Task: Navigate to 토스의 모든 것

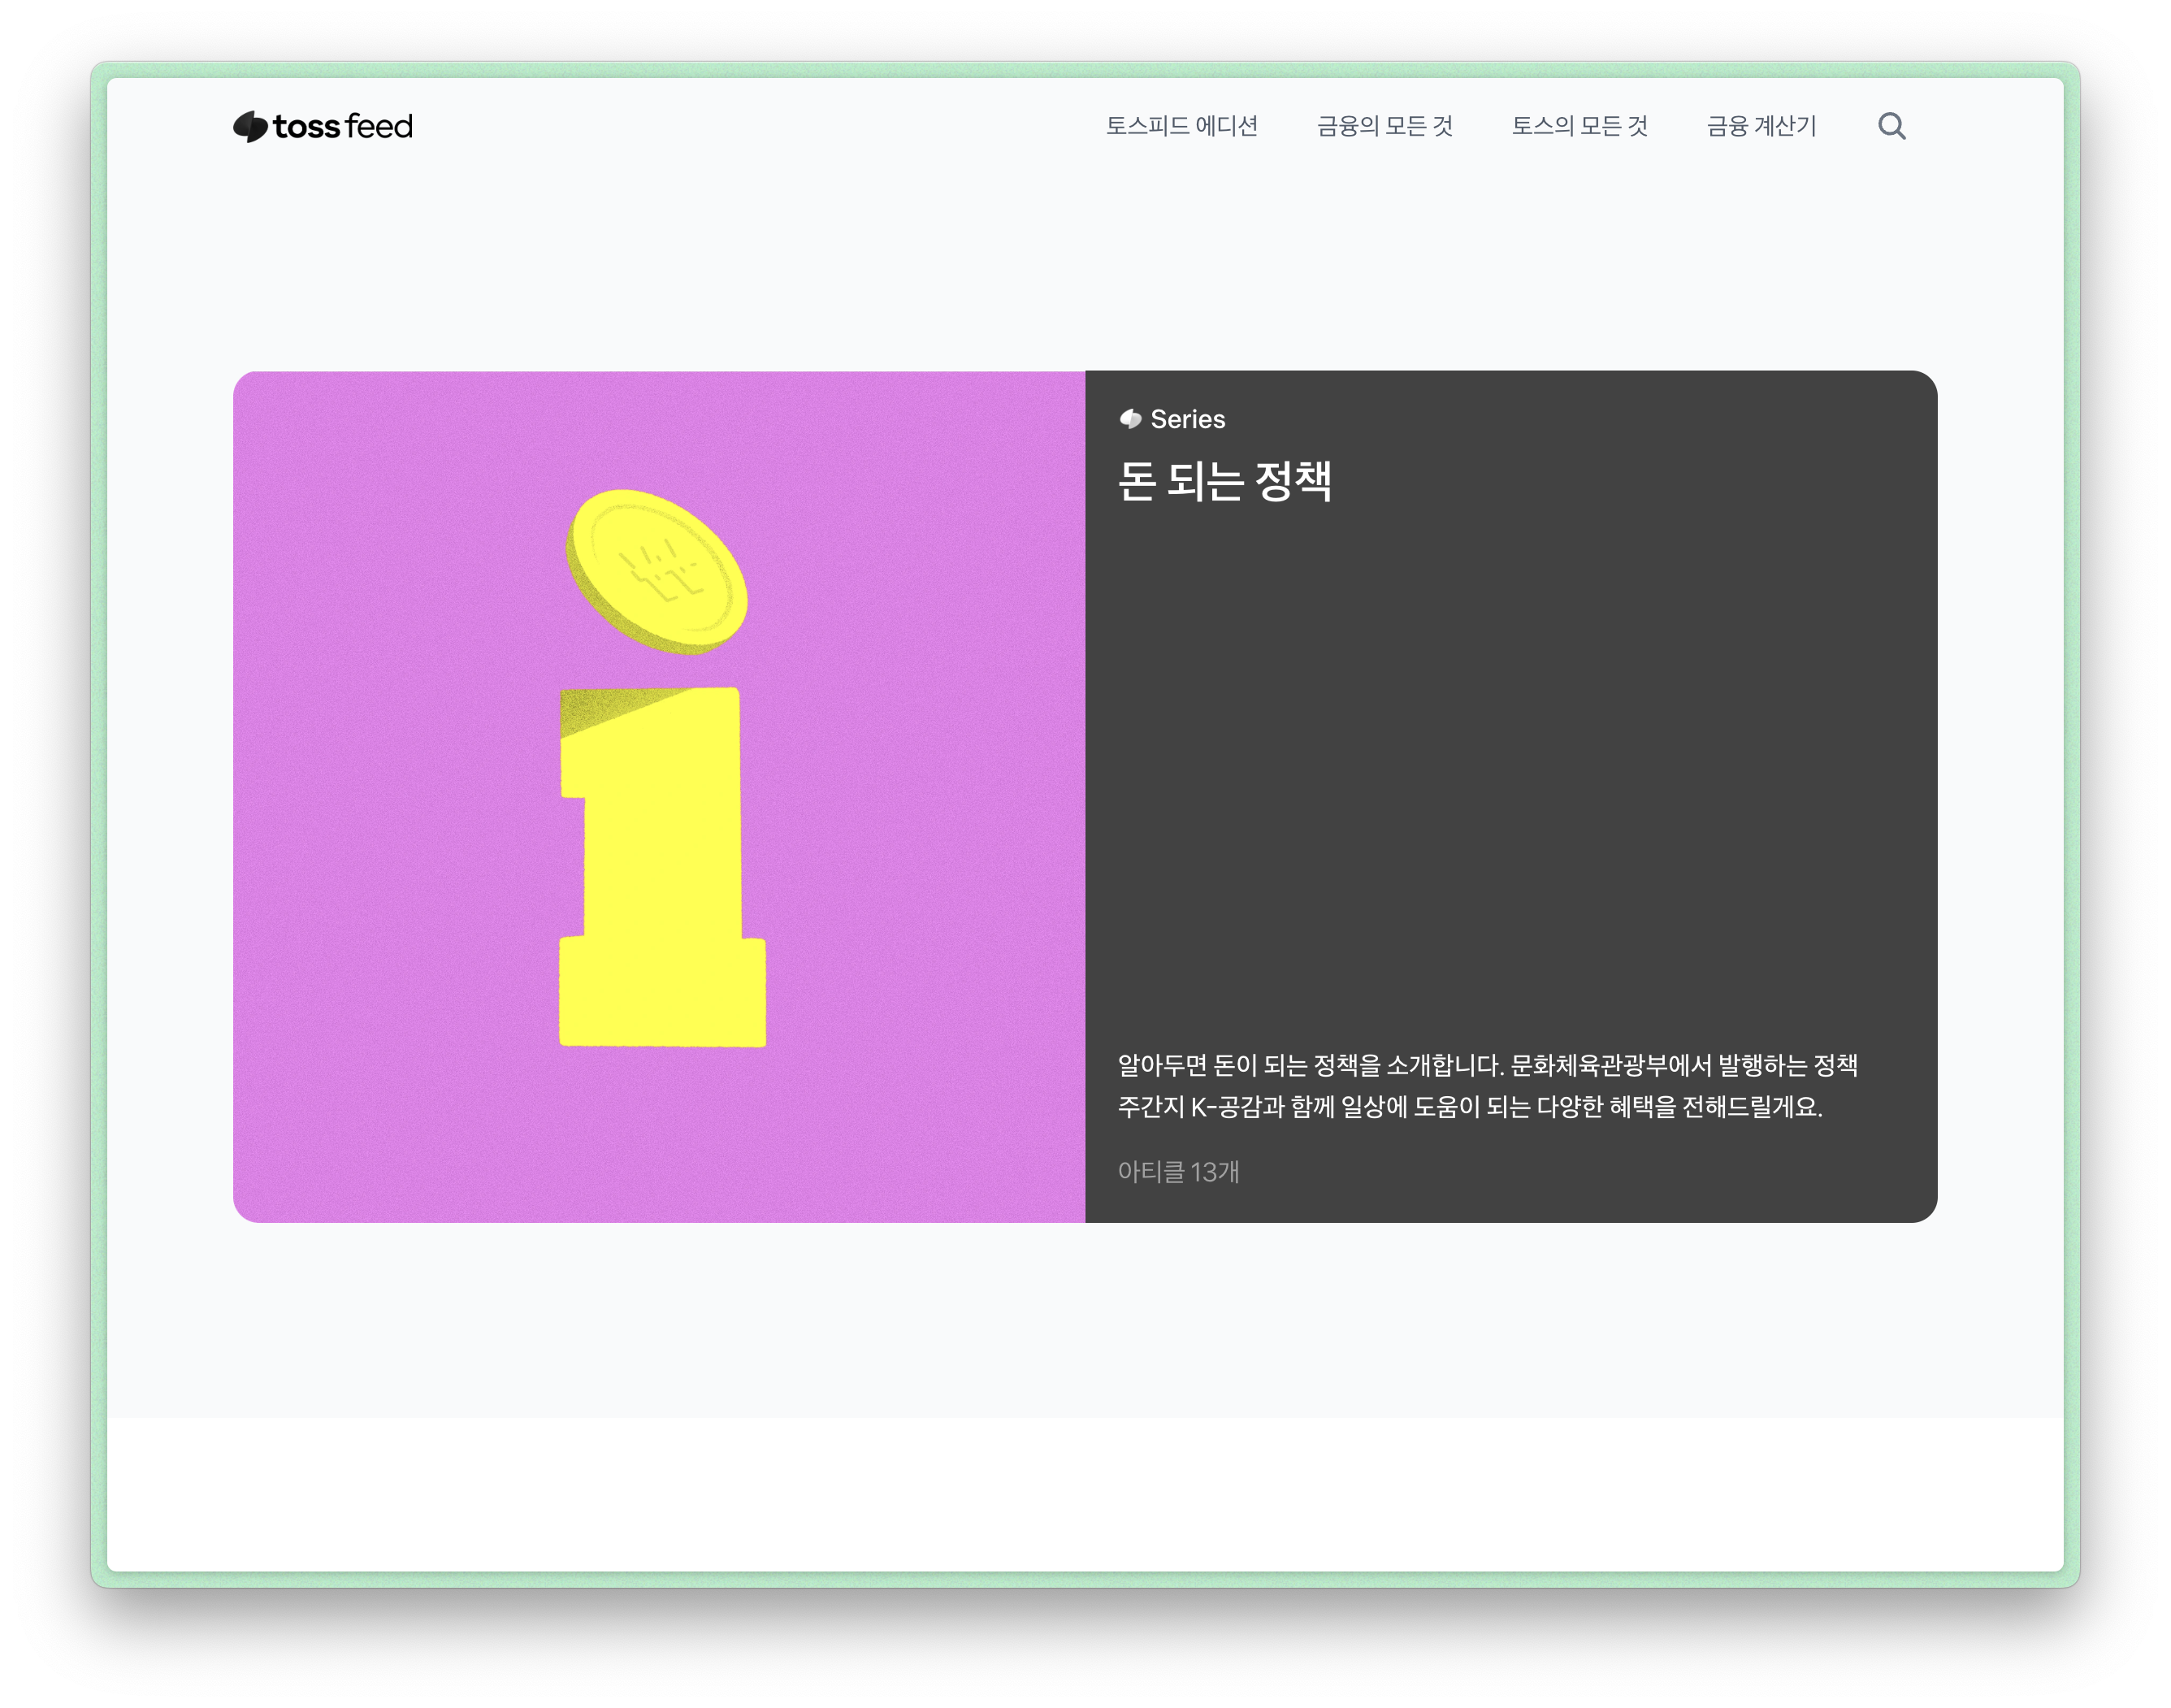Action: [1579, 126]
